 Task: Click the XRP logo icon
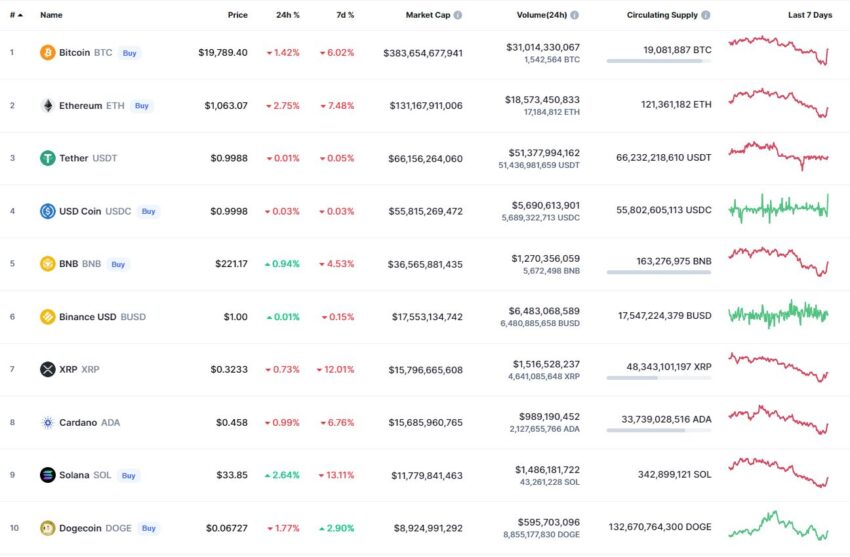tap(48, 370)
